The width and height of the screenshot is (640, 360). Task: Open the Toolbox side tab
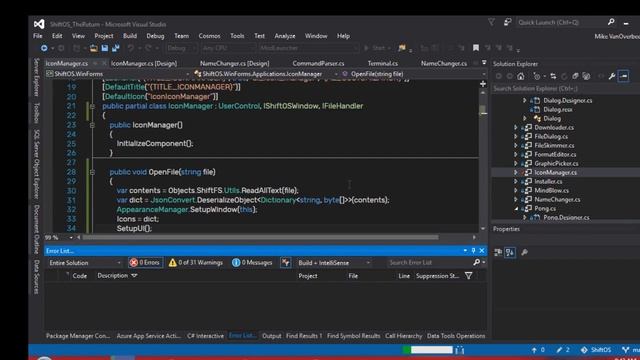pyautogui.click(x=36, y=113)
